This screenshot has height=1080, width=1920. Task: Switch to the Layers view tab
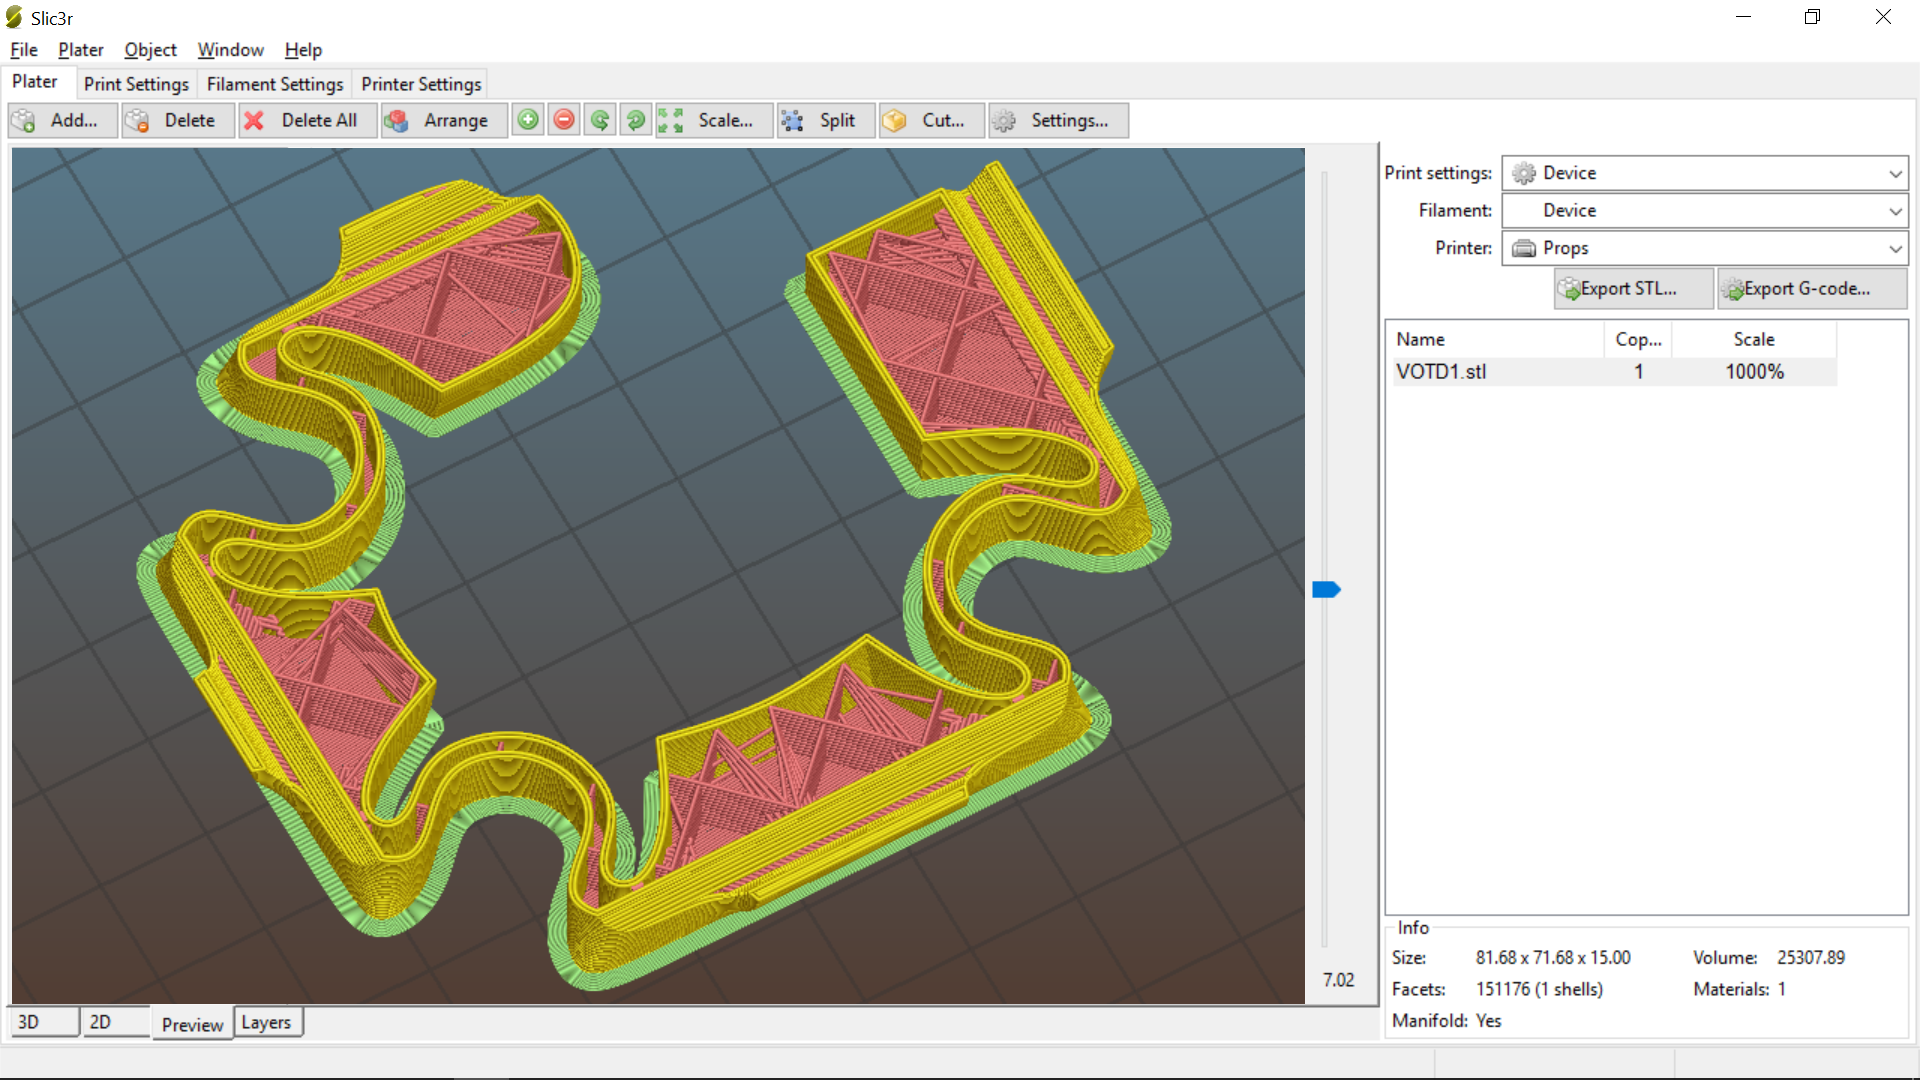click(x=266, y=1022)
